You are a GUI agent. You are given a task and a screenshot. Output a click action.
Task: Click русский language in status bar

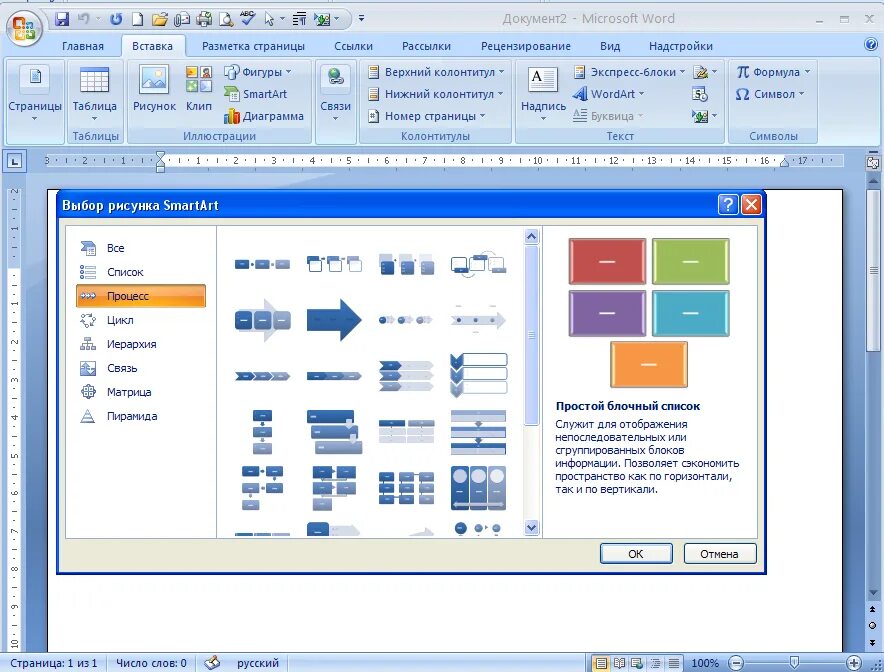point(258,663)
